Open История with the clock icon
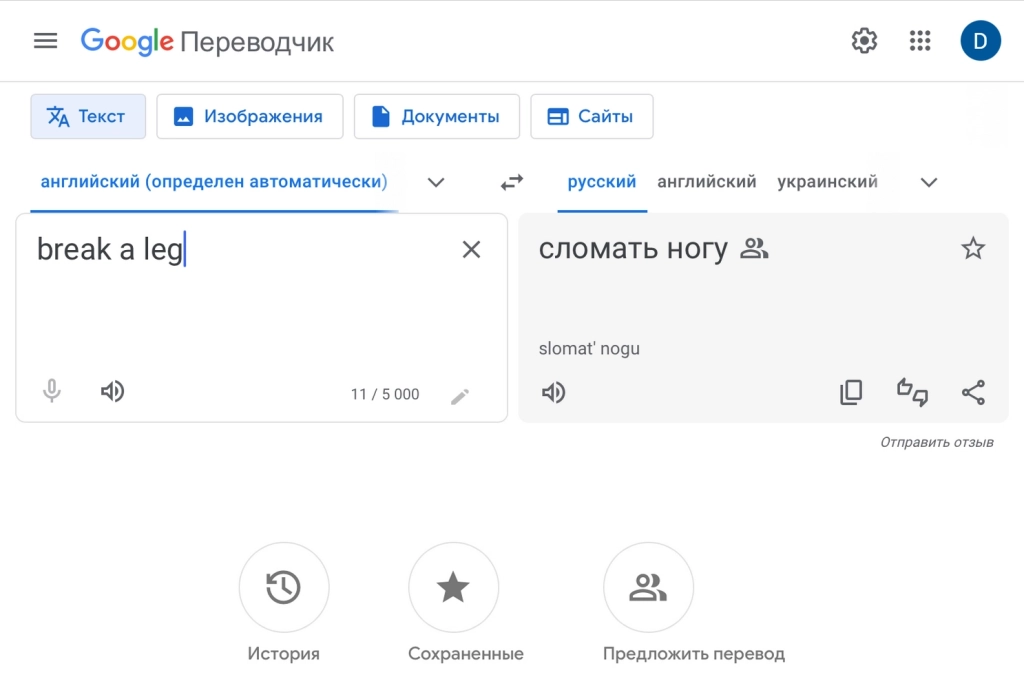This screenshot has width=1024, height=688. [284, 587]
